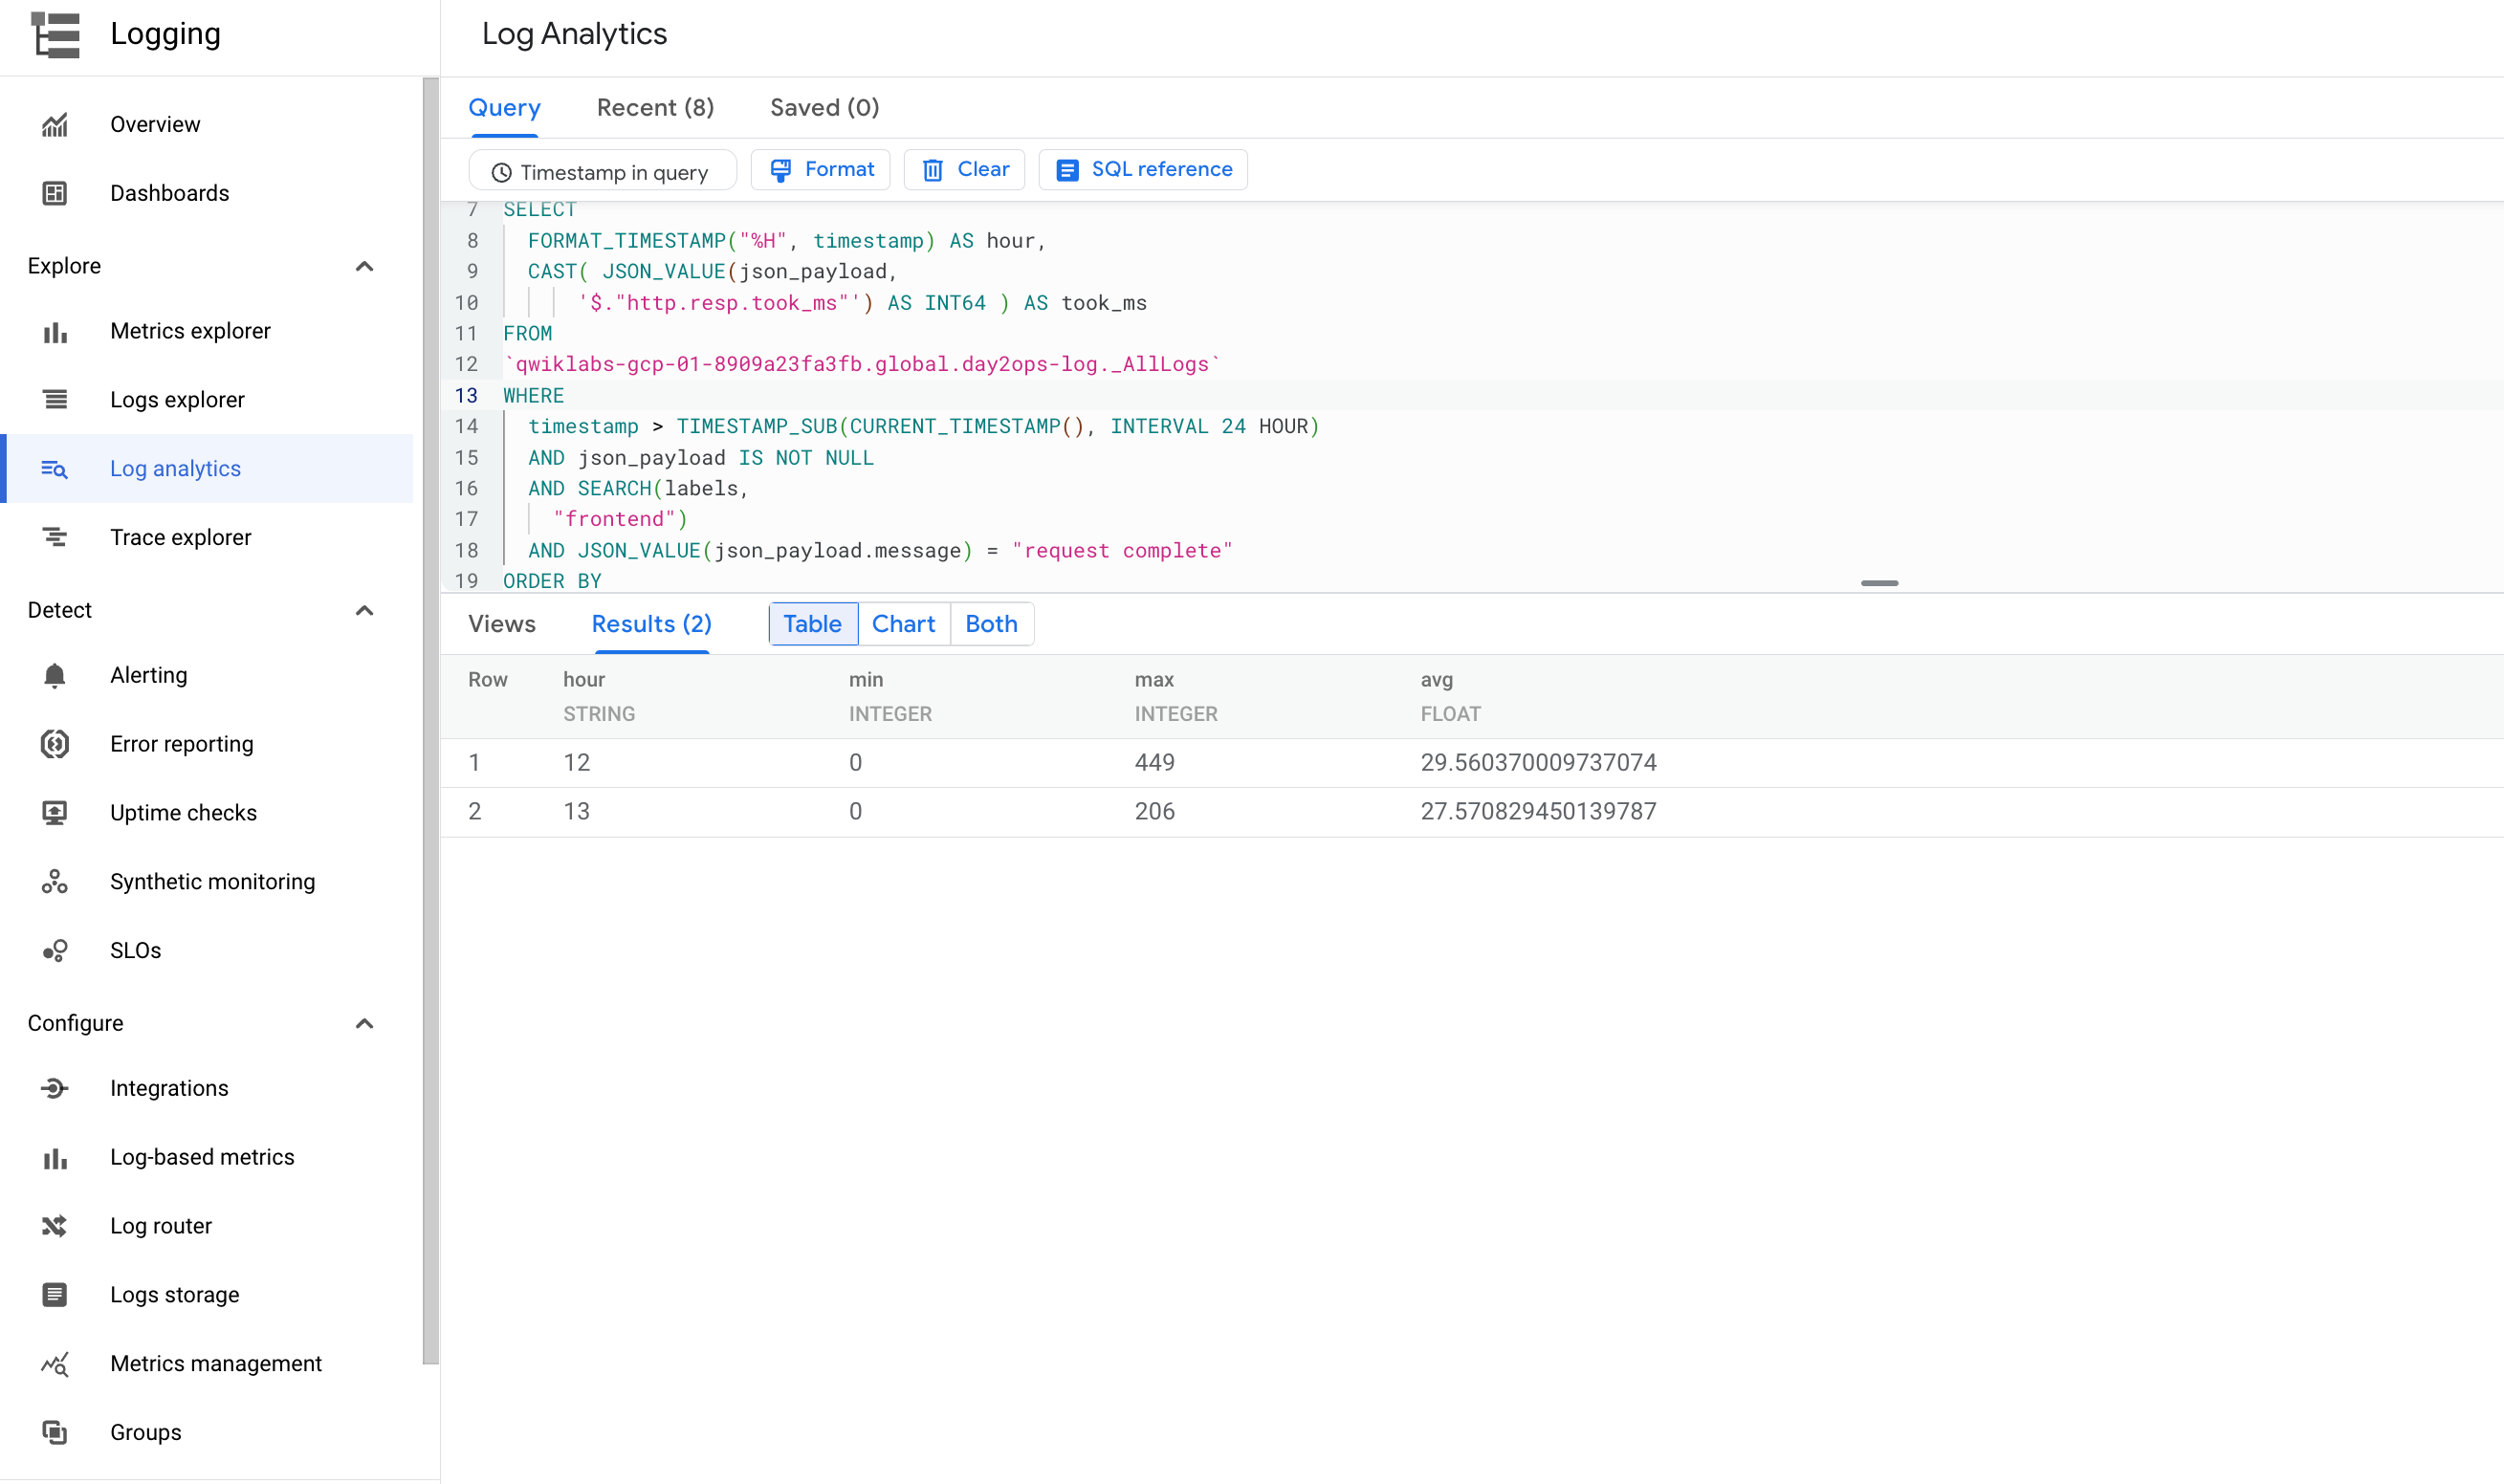Open Trace explorer from sidebar
Viewport: 2504px width, 1484px height.
pyautogui.click(x=179, y=535)
